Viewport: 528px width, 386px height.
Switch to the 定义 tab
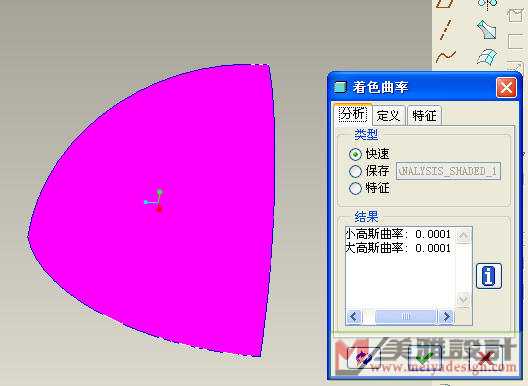[x=389, y=116]
